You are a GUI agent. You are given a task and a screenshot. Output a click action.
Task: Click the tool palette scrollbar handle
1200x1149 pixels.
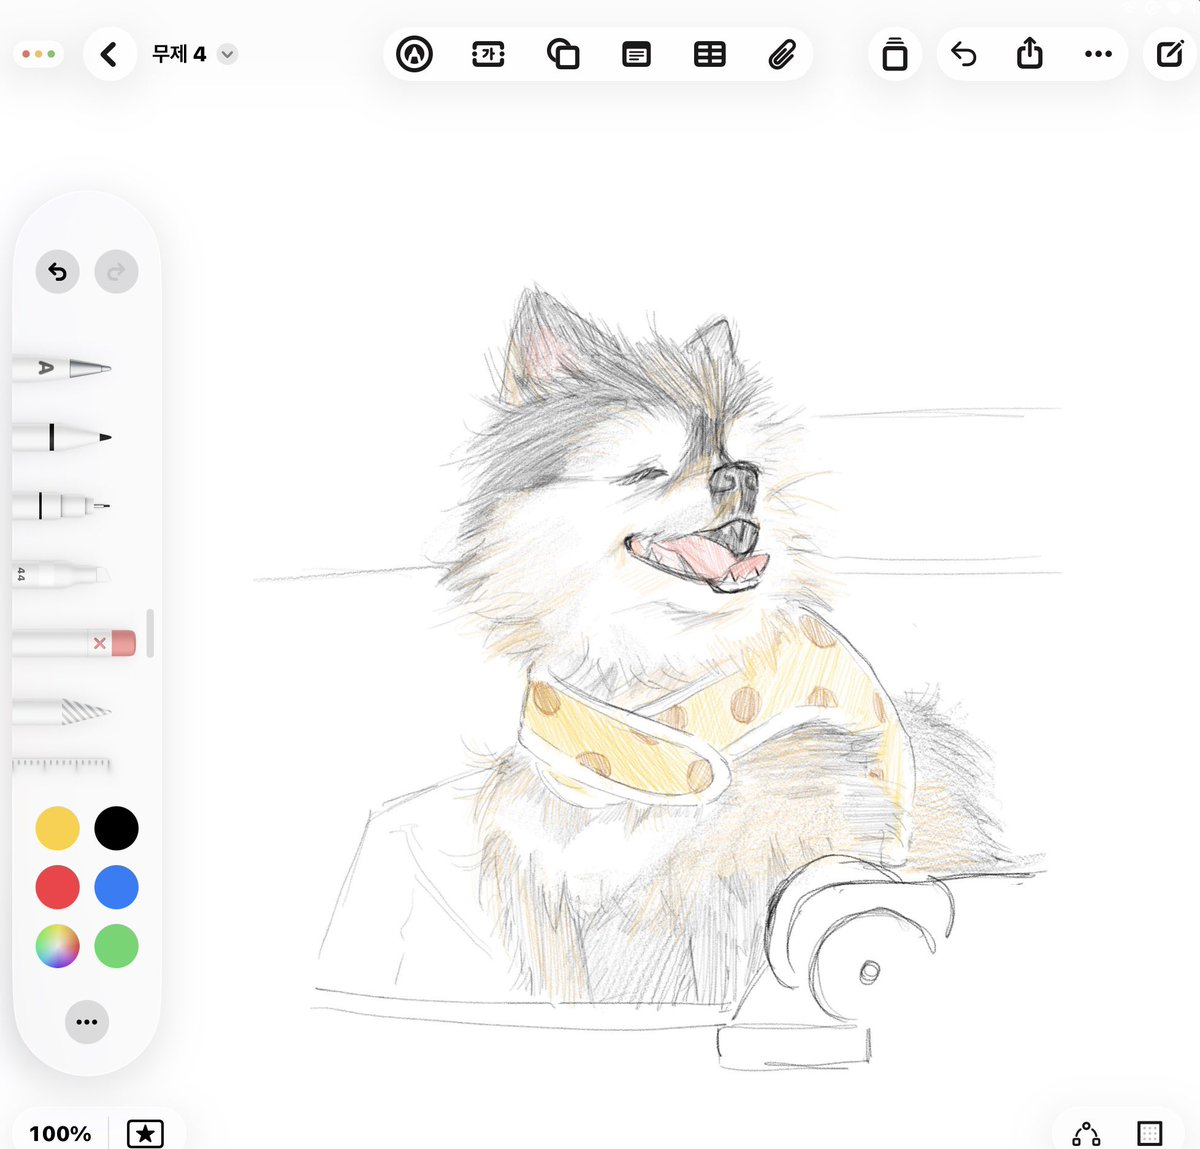[x=150, y=633]
